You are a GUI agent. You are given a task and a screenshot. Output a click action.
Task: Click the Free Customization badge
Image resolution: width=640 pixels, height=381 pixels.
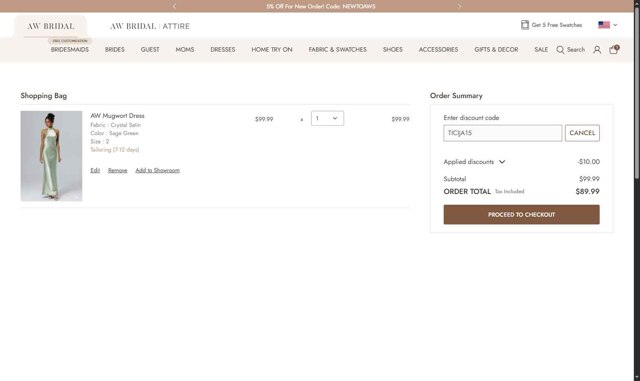[x=70, y=41]
